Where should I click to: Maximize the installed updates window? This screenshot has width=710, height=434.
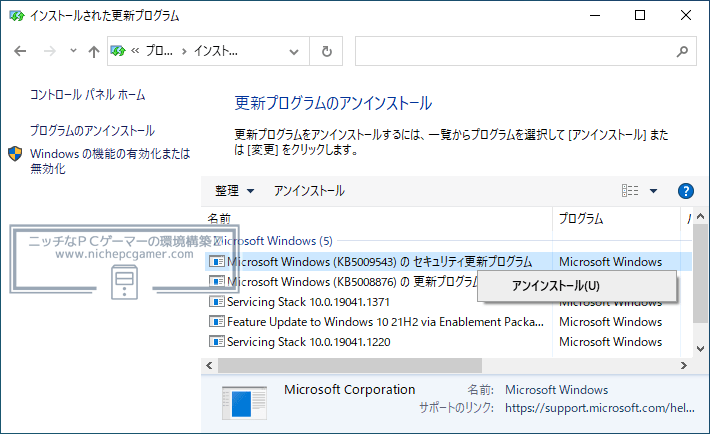click(x=640, y=15)
